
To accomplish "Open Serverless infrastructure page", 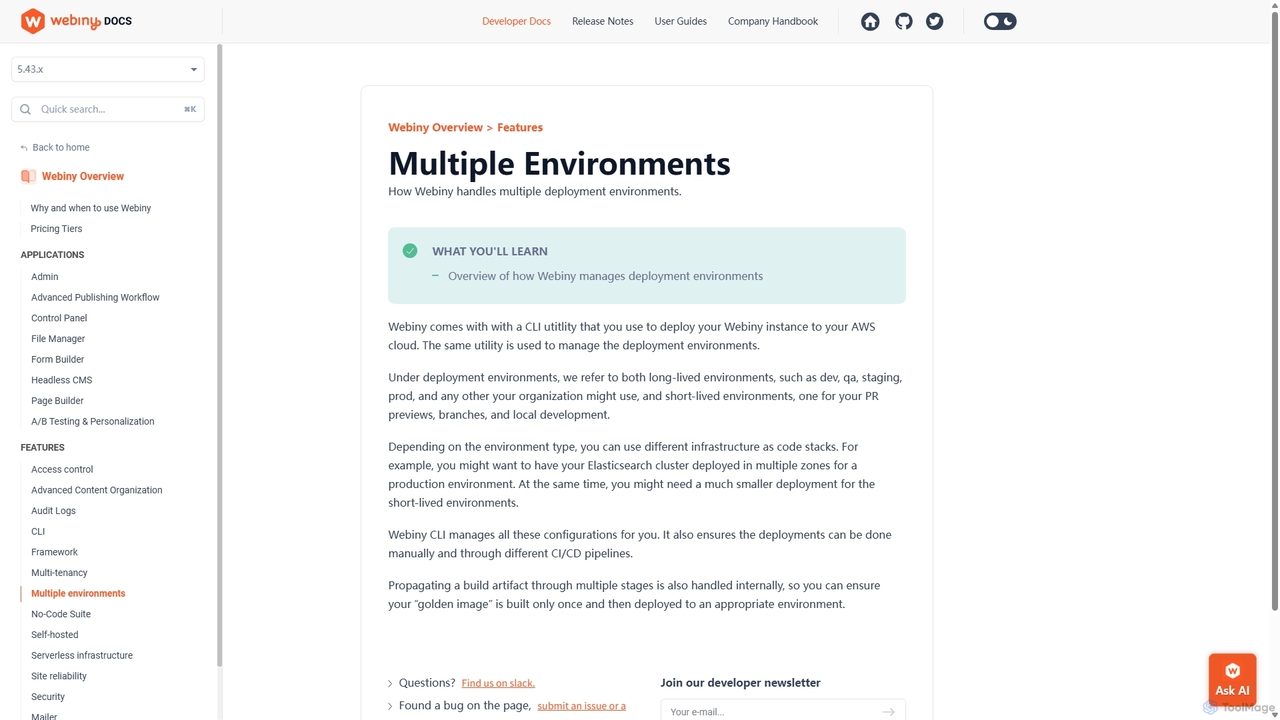I will pyautogui.click(x=82, y=655).
